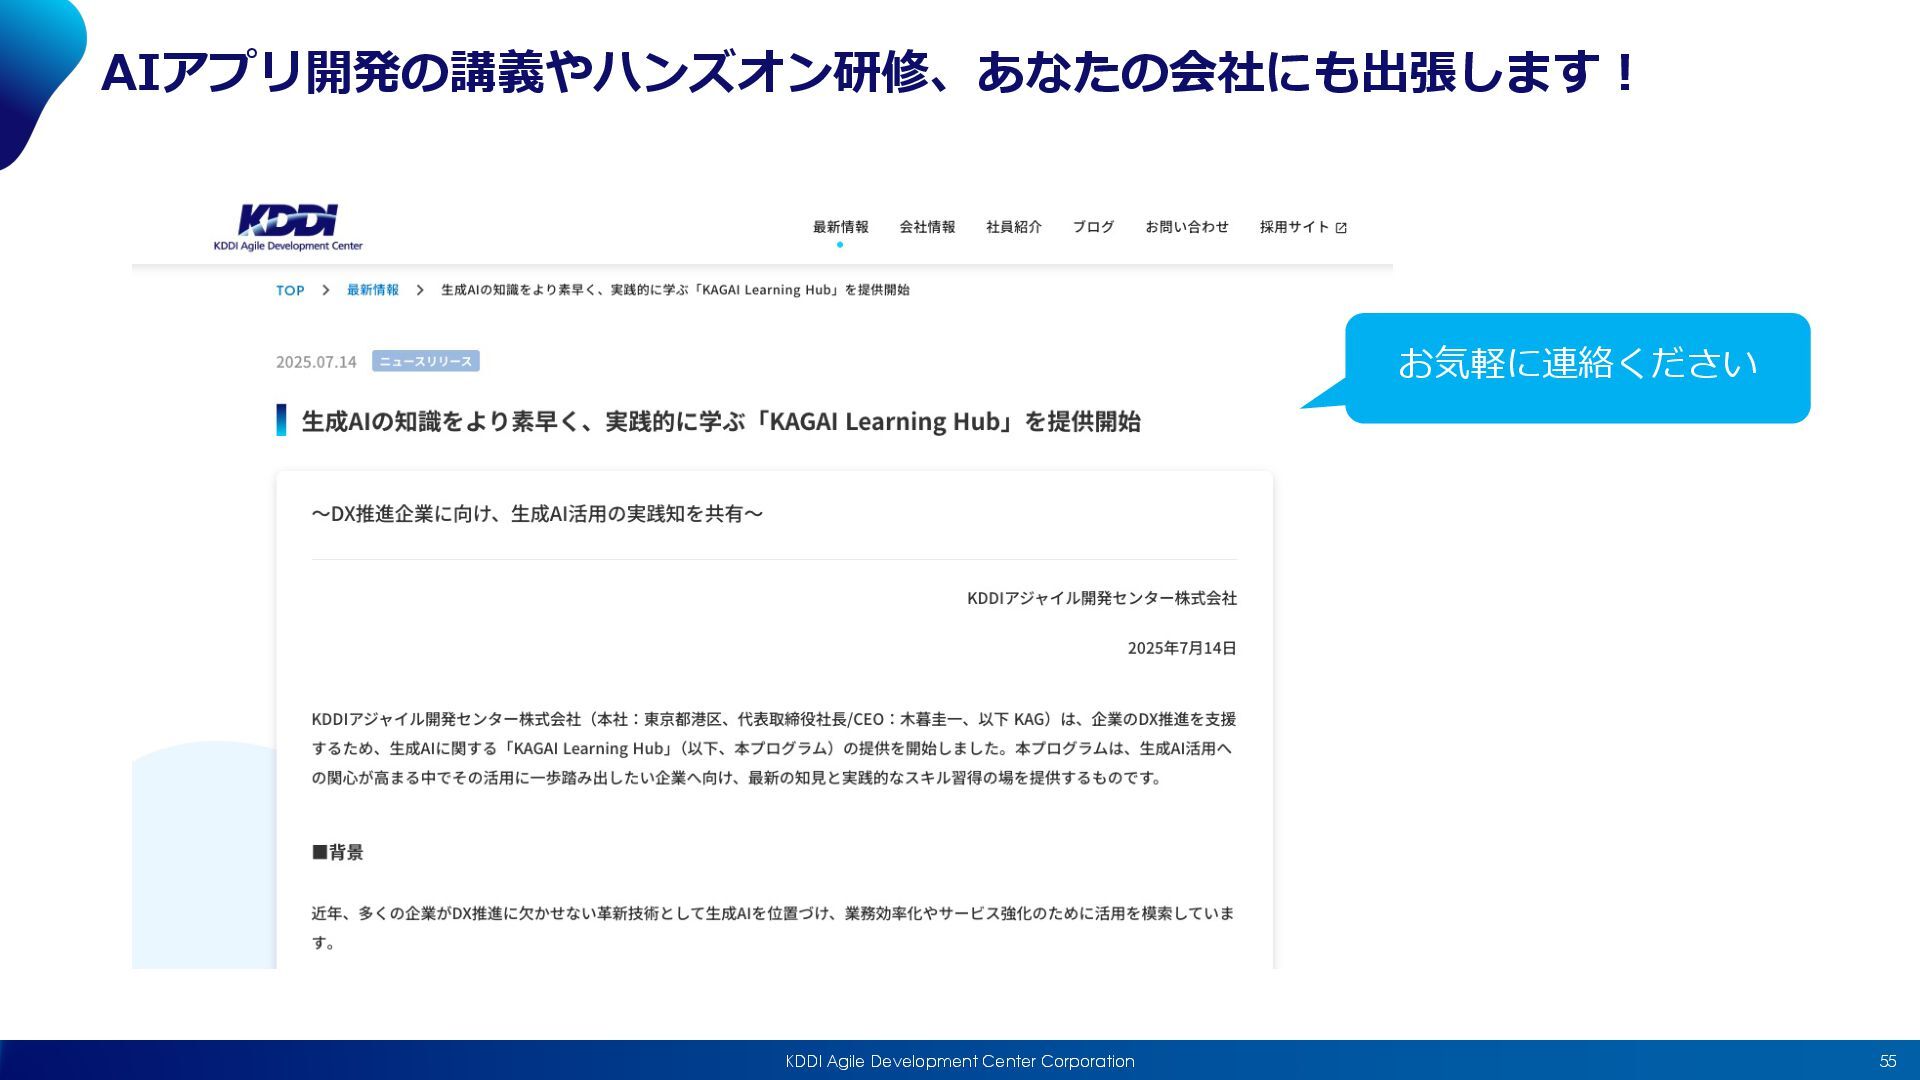1920x1080 pixels.
Task: Click the article headline about KAGAI Learning Hub
Action: click(721, 421)
